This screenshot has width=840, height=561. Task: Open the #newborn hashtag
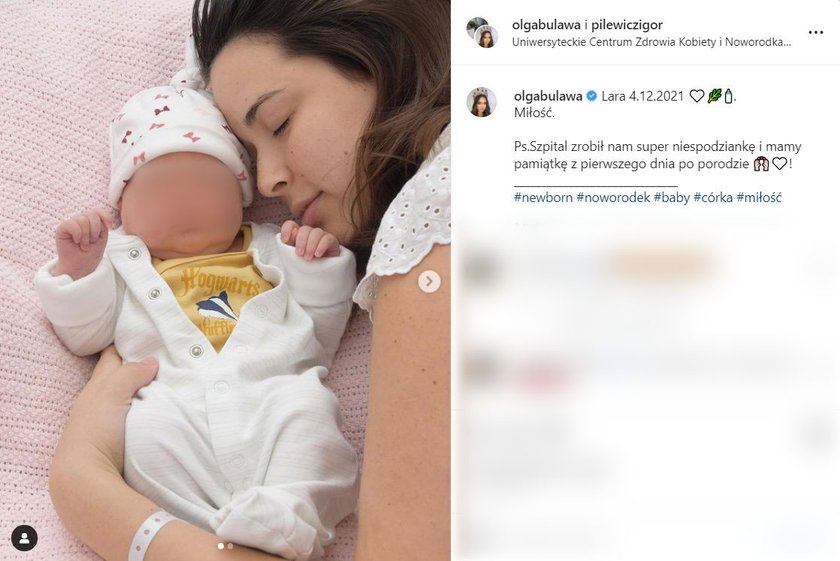click(543, 197)
